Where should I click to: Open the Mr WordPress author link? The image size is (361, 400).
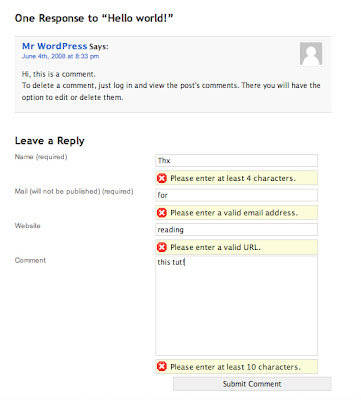click(55, 46)
